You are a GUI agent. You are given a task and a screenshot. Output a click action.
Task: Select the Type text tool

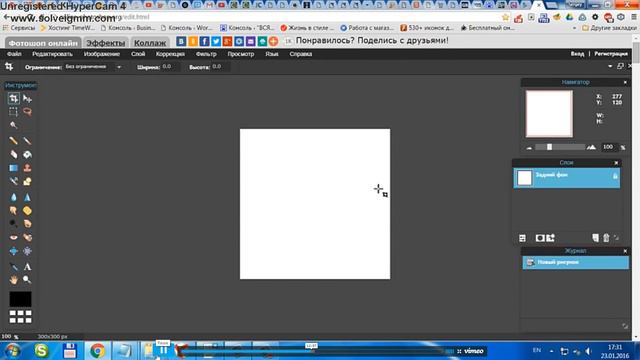(27, 267)
